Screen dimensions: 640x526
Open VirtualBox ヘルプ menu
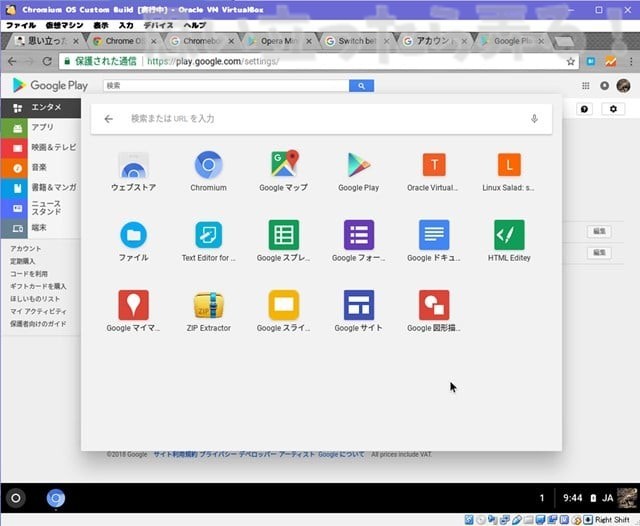(x=195, y=25)
